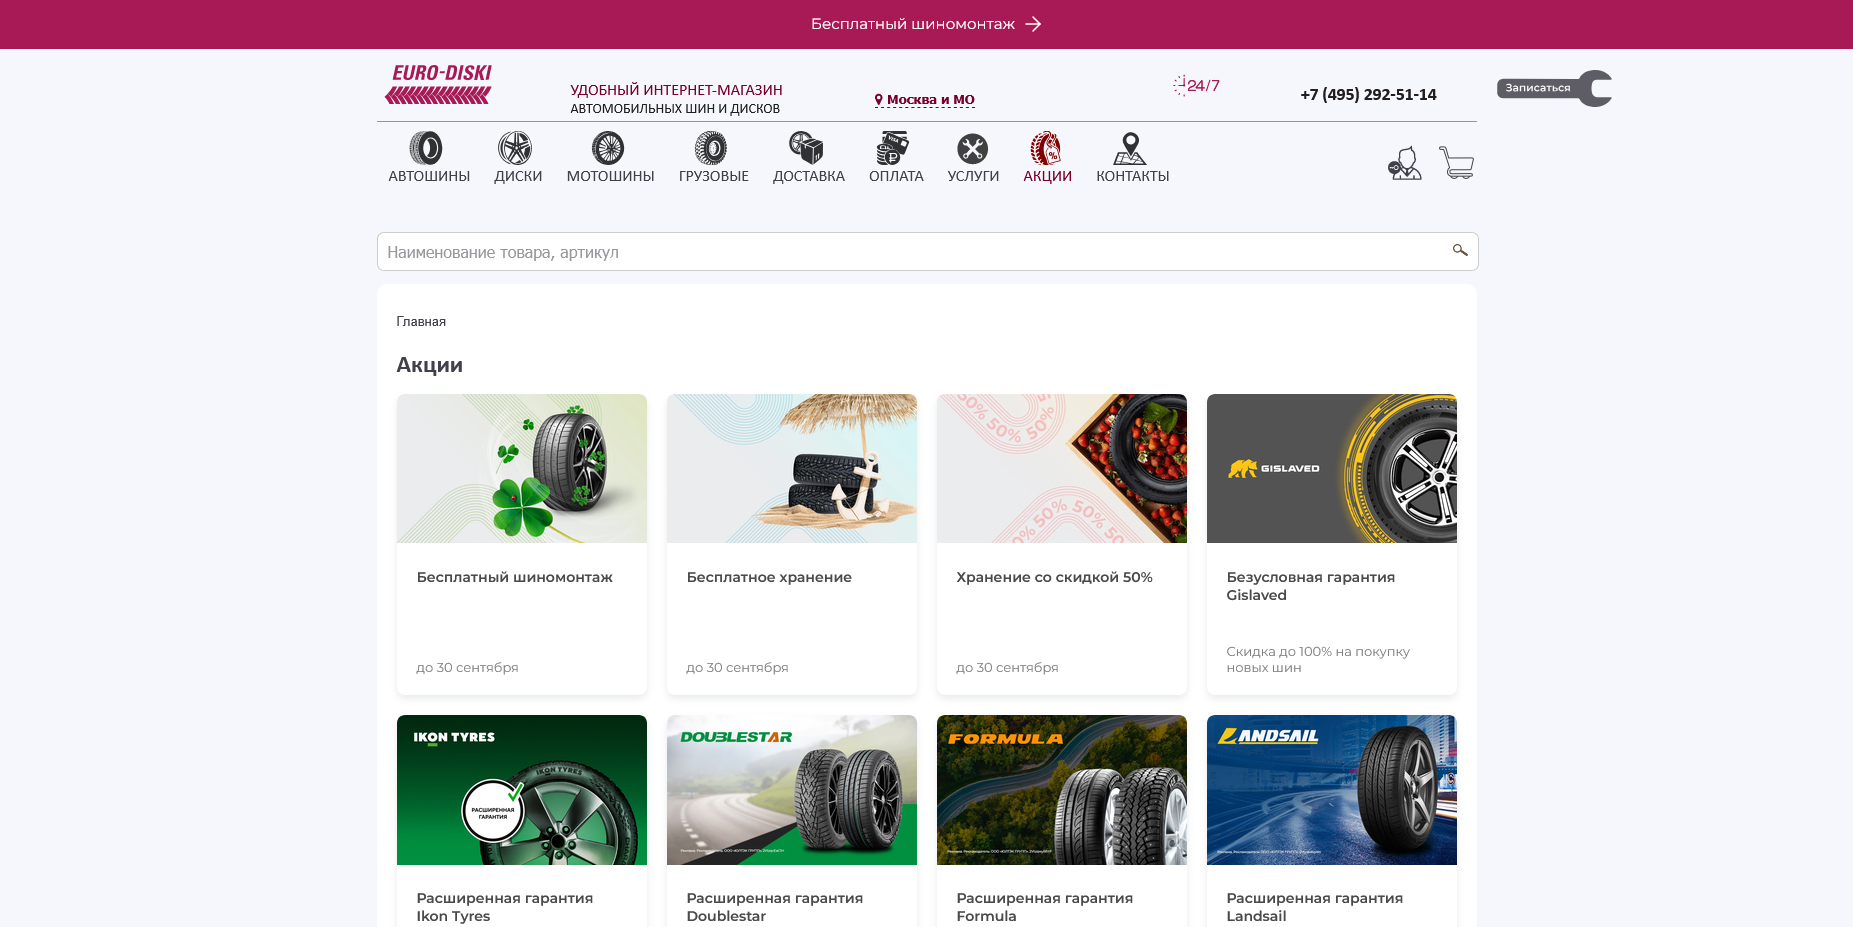Click the УДОБНЫЙ ИНТЕРНЕТ-МАГАЗИН tagline
The width and height of the screenshot is (1853, 927).
tap(677, 90)
